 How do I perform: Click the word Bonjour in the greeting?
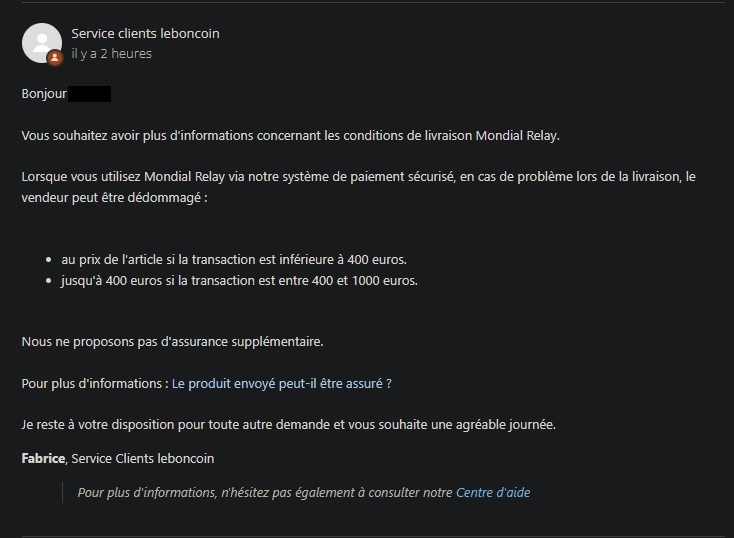[44, 94]
